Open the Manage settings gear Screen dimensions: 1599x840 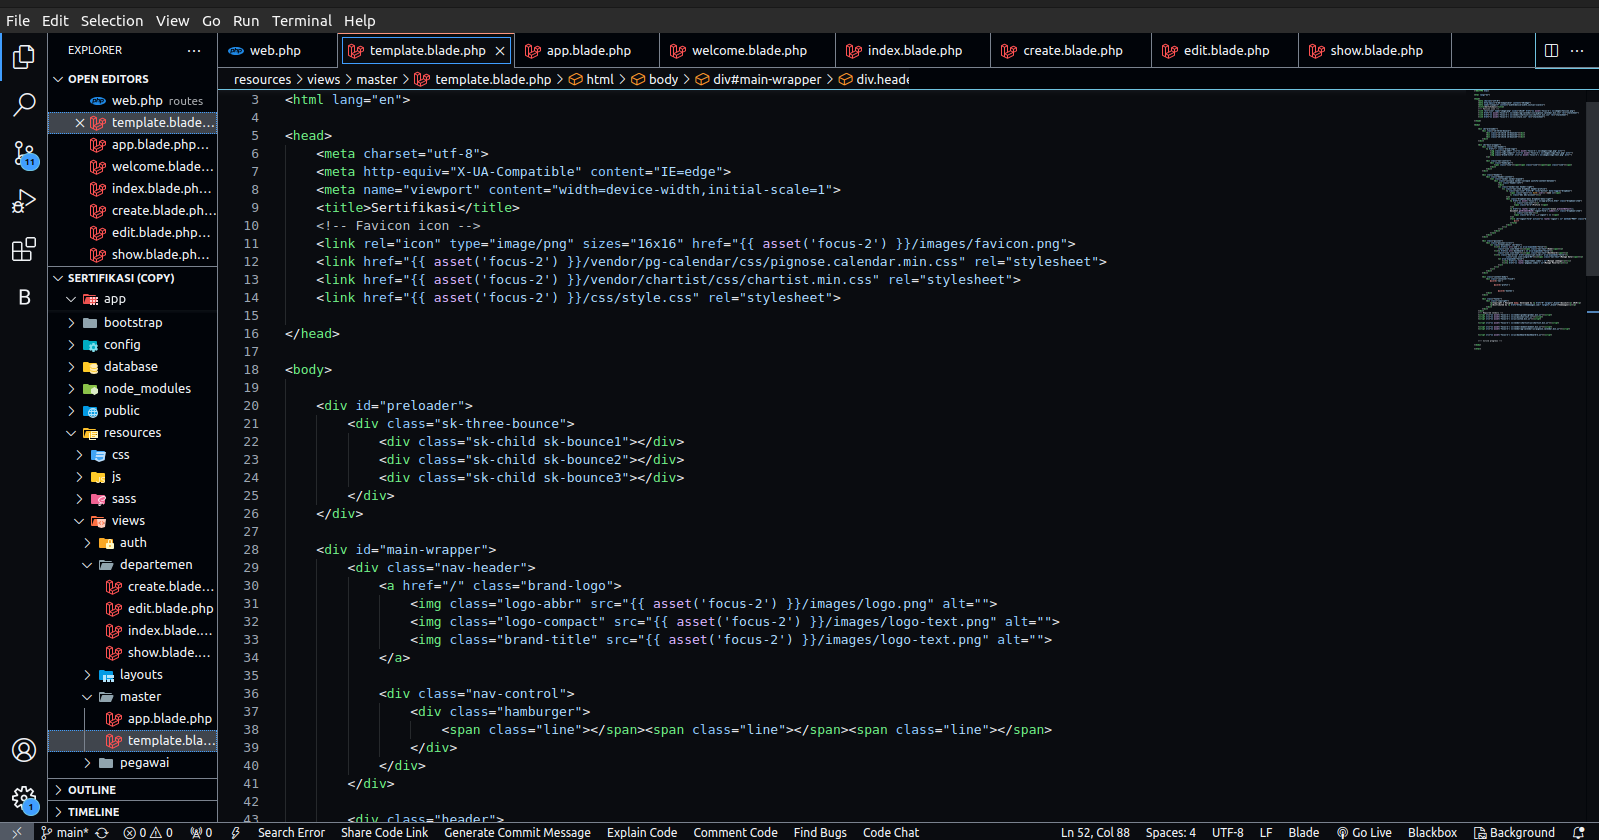pos(24,798)
